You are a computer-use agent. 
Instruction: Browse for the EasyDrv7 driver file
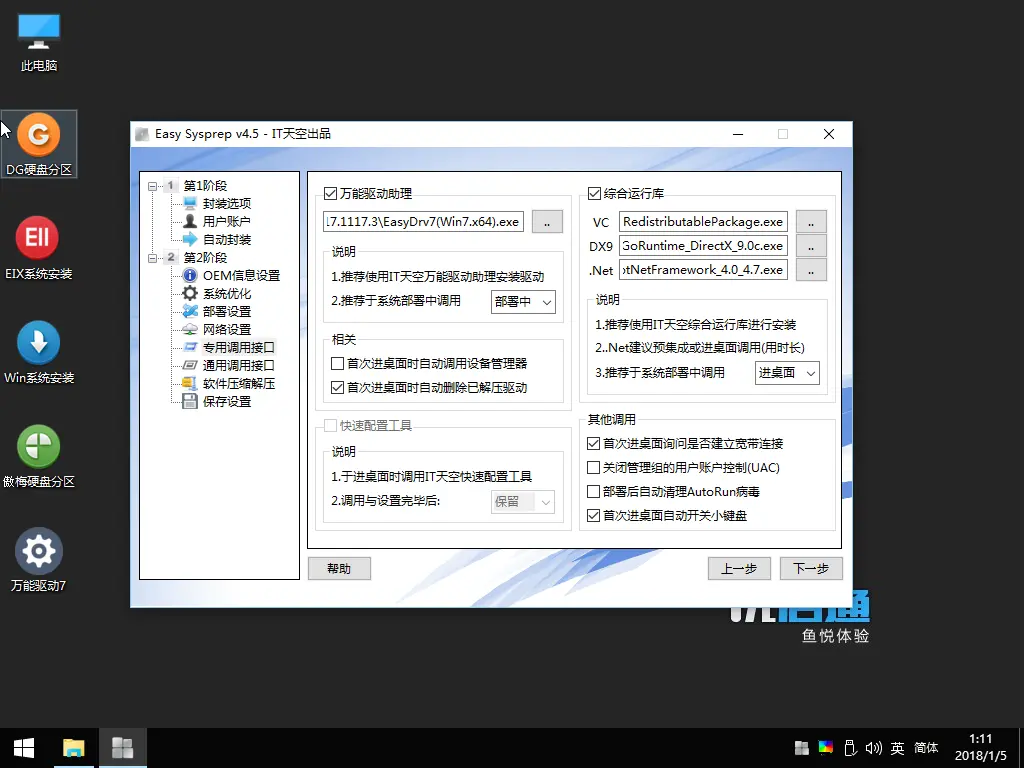coord(547,221)
